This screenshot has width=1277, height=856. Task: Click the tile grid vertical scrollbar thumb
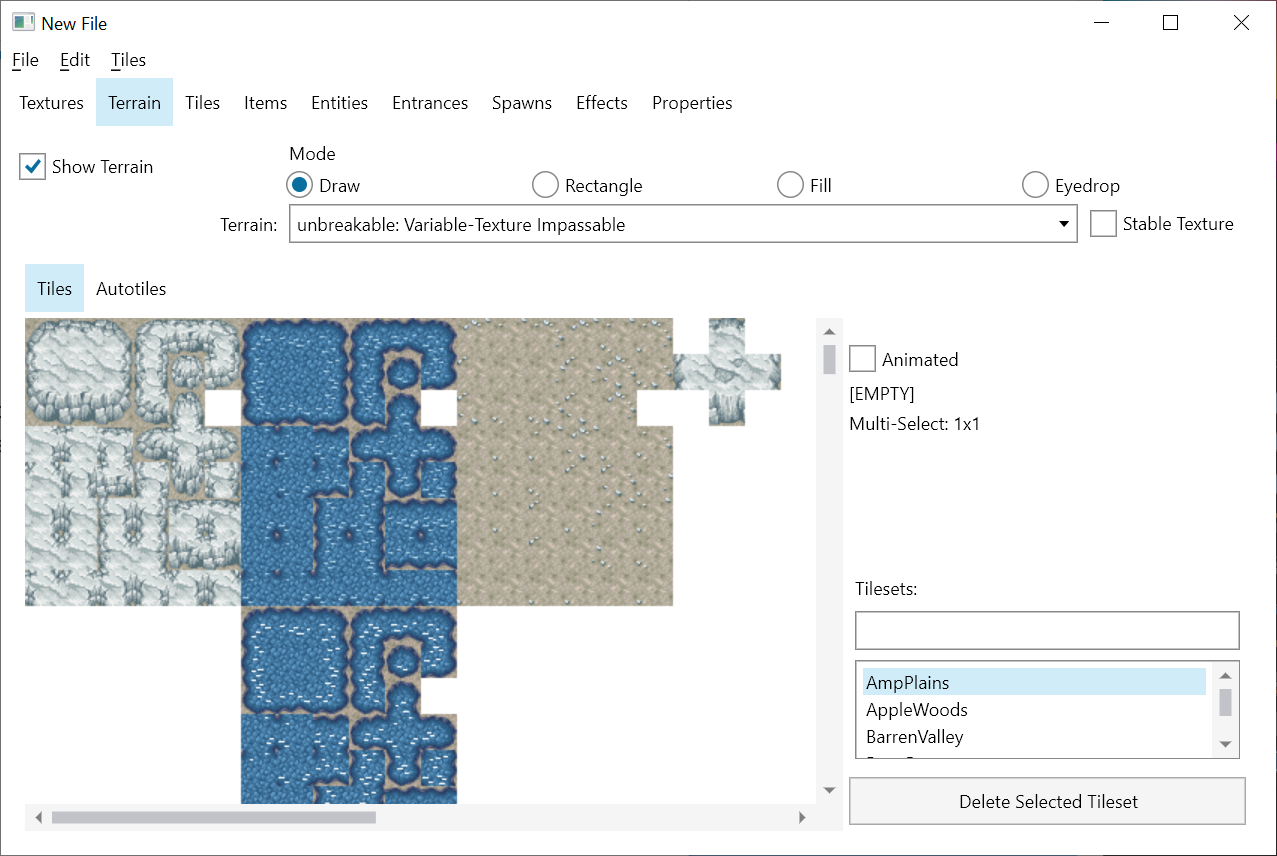point(829,359)
